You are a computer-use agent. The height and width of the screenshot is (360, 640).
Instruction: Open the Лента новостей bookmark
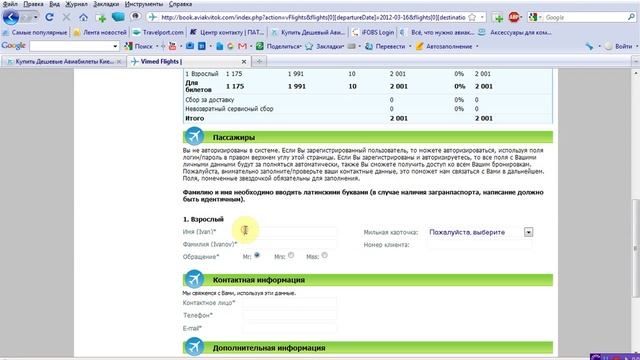[x=100, y=32]
